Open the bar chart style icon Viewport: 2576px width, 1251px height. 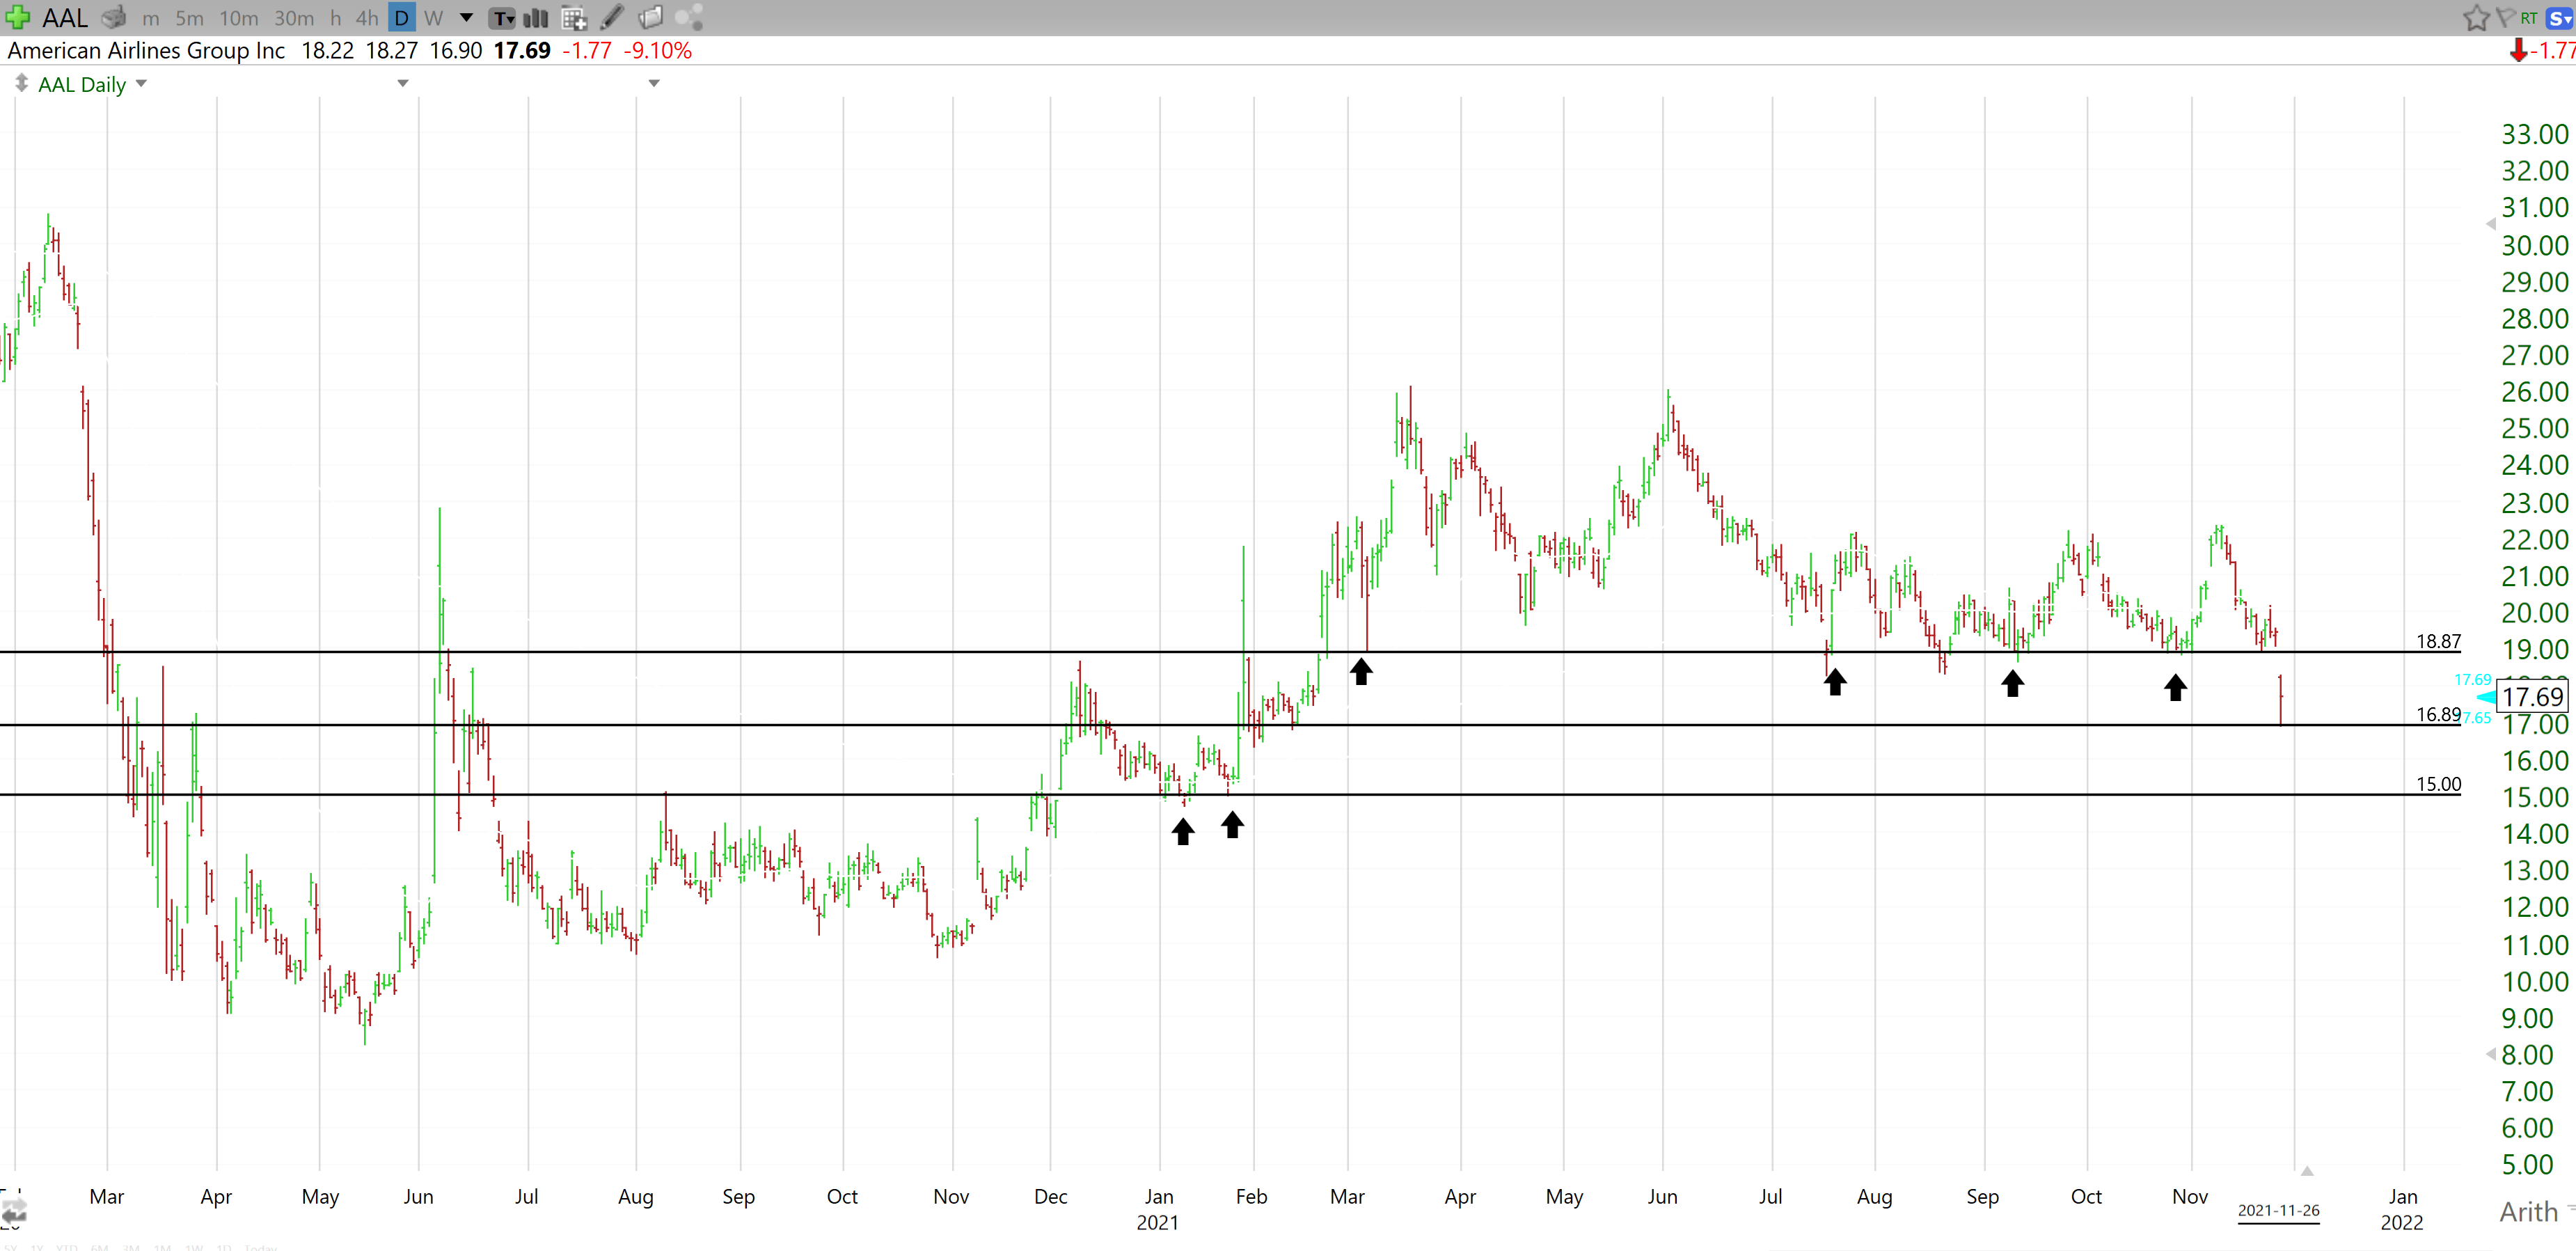tap(537, 17)
